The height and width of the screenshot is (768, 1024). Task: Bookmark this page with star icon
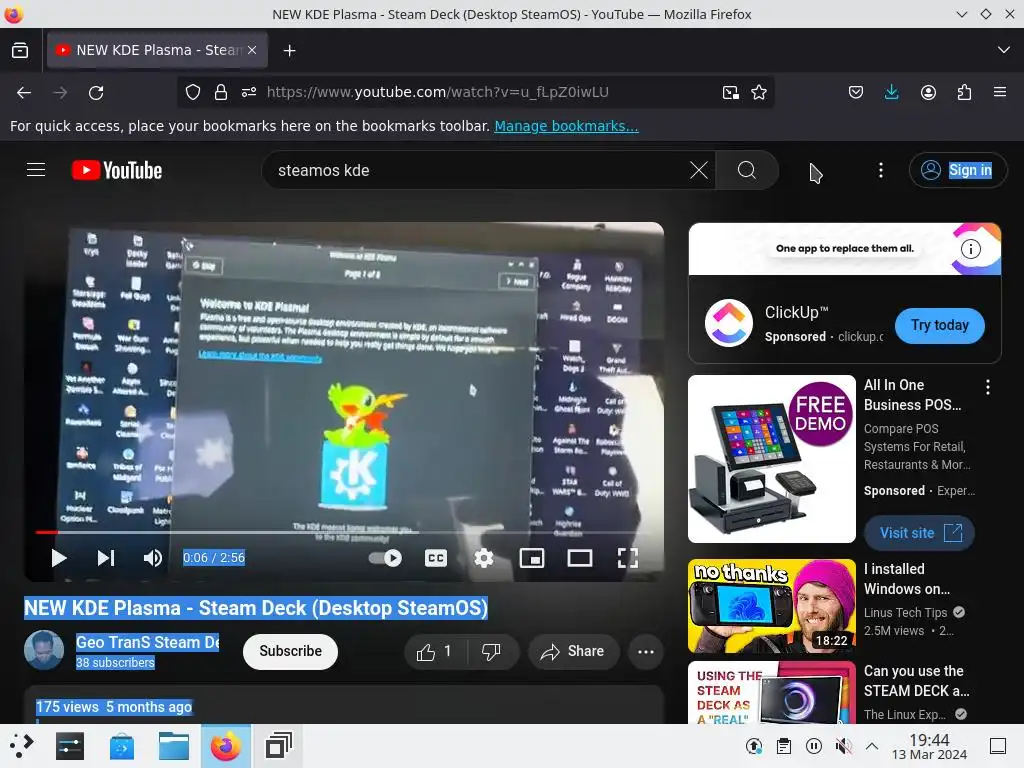coord(759,92)
